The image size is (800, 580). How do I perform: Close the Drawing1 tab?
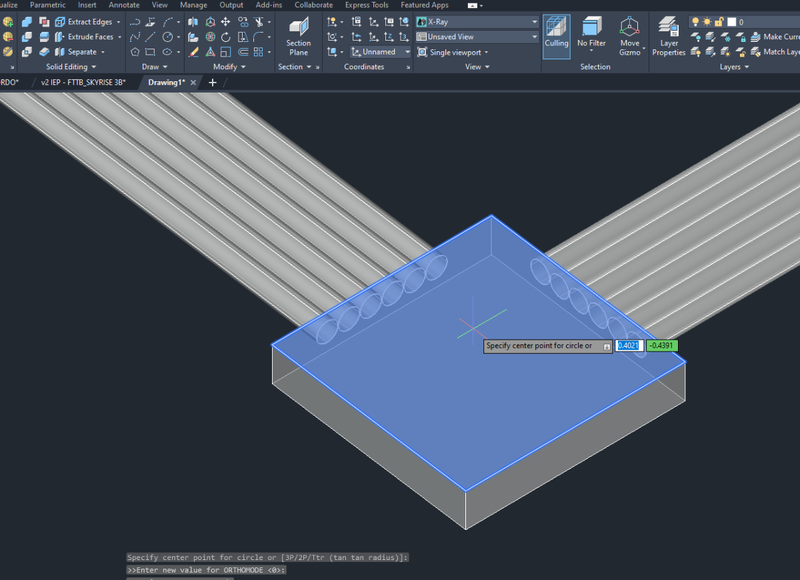point(194,82)
